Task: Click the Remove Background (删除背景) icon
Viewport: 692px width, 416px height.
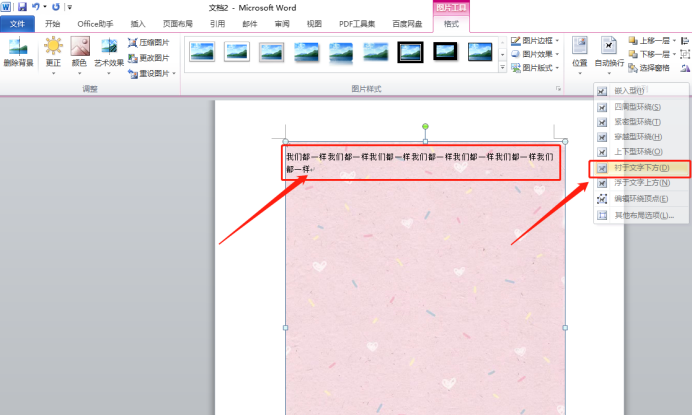Action: point(18,52)
